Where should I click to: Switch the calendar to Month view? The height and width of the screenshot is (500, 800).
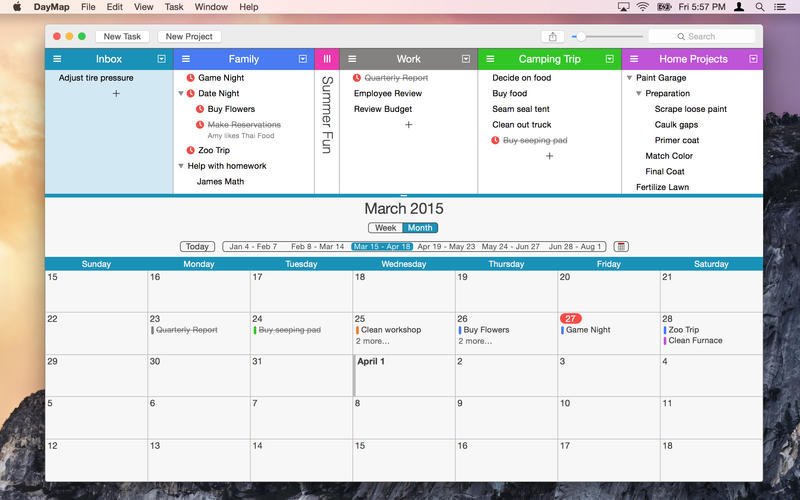click(420, 228)
